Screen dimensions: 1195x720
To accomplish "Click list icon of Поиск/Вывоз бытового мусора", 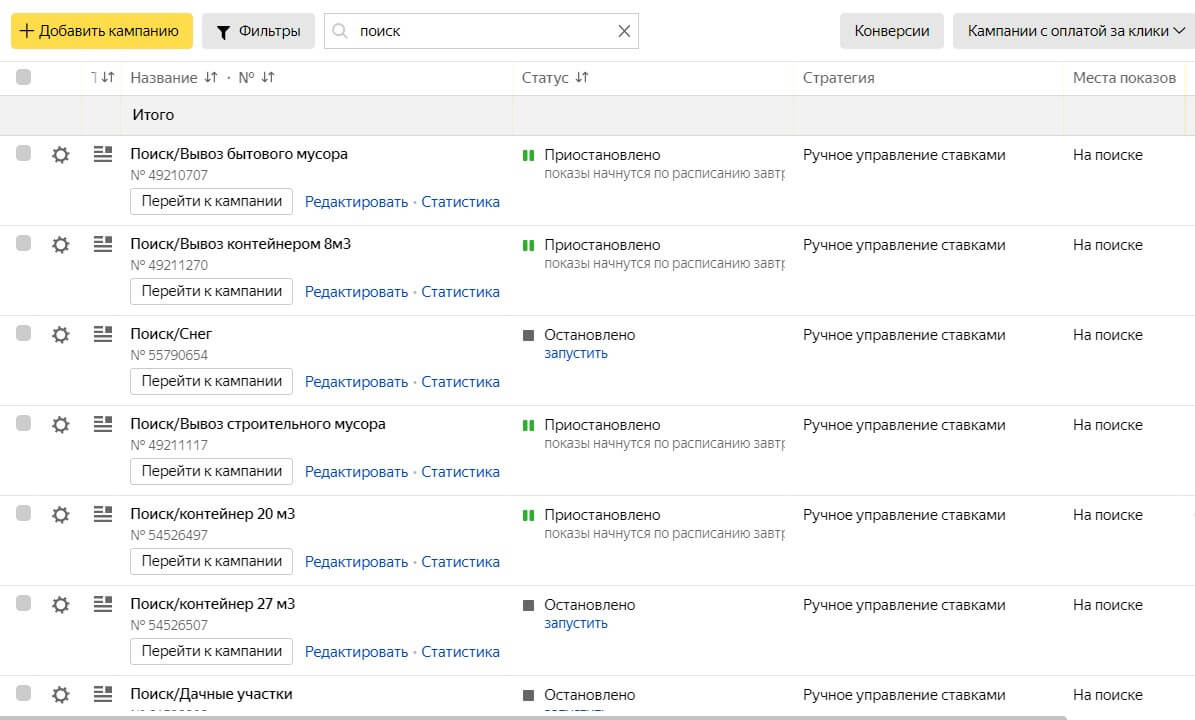I will 103,154.
